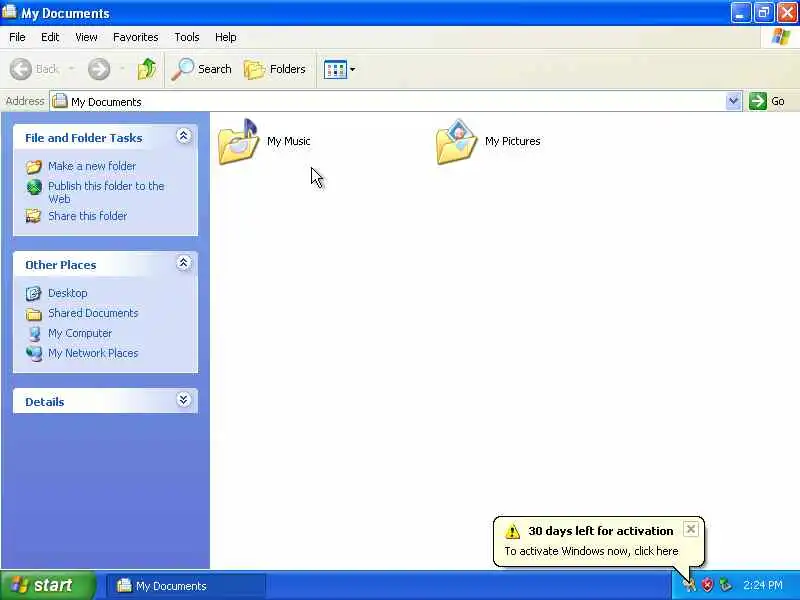The width and height of the screenshot is (800, 600).
Task: Click the My Music label
Action: click(x=289, y=141)
